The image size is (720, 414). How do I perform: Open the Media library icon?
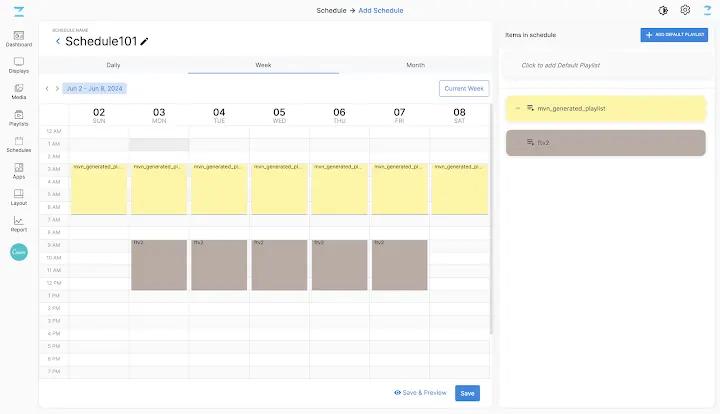[x=19, y=88]
